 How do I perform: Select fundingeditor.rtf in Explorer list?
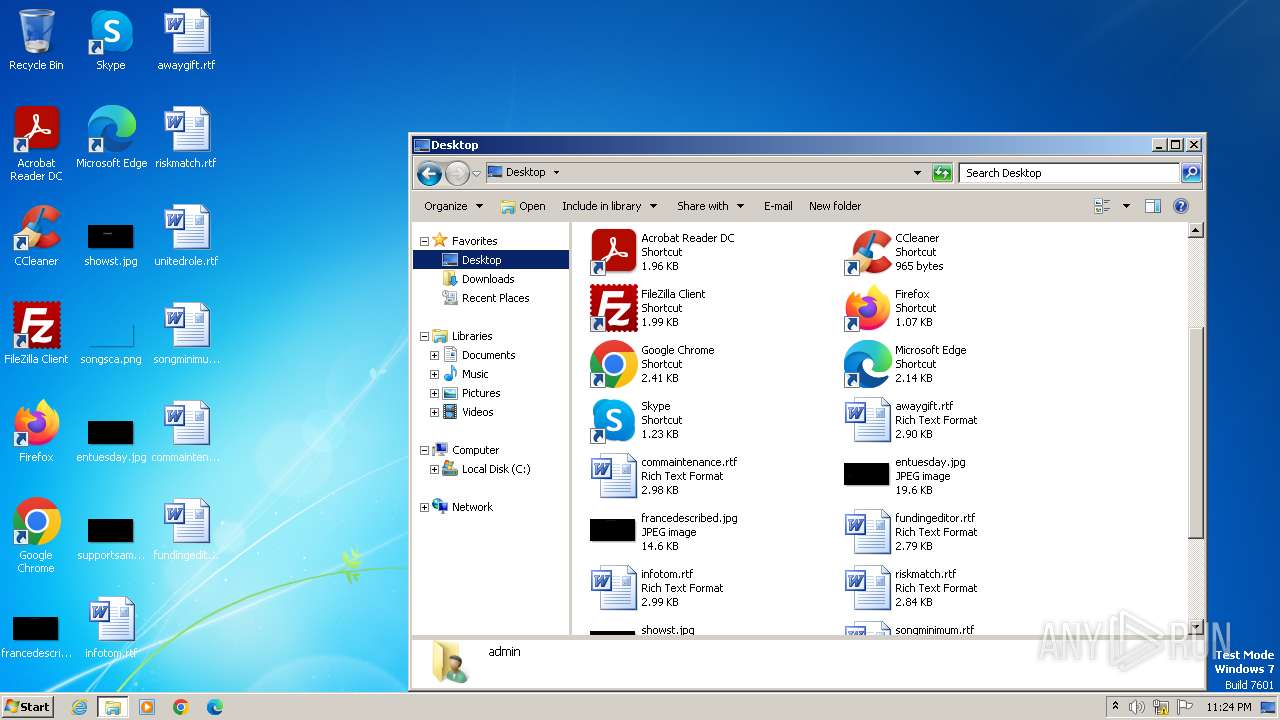point(910,532)
